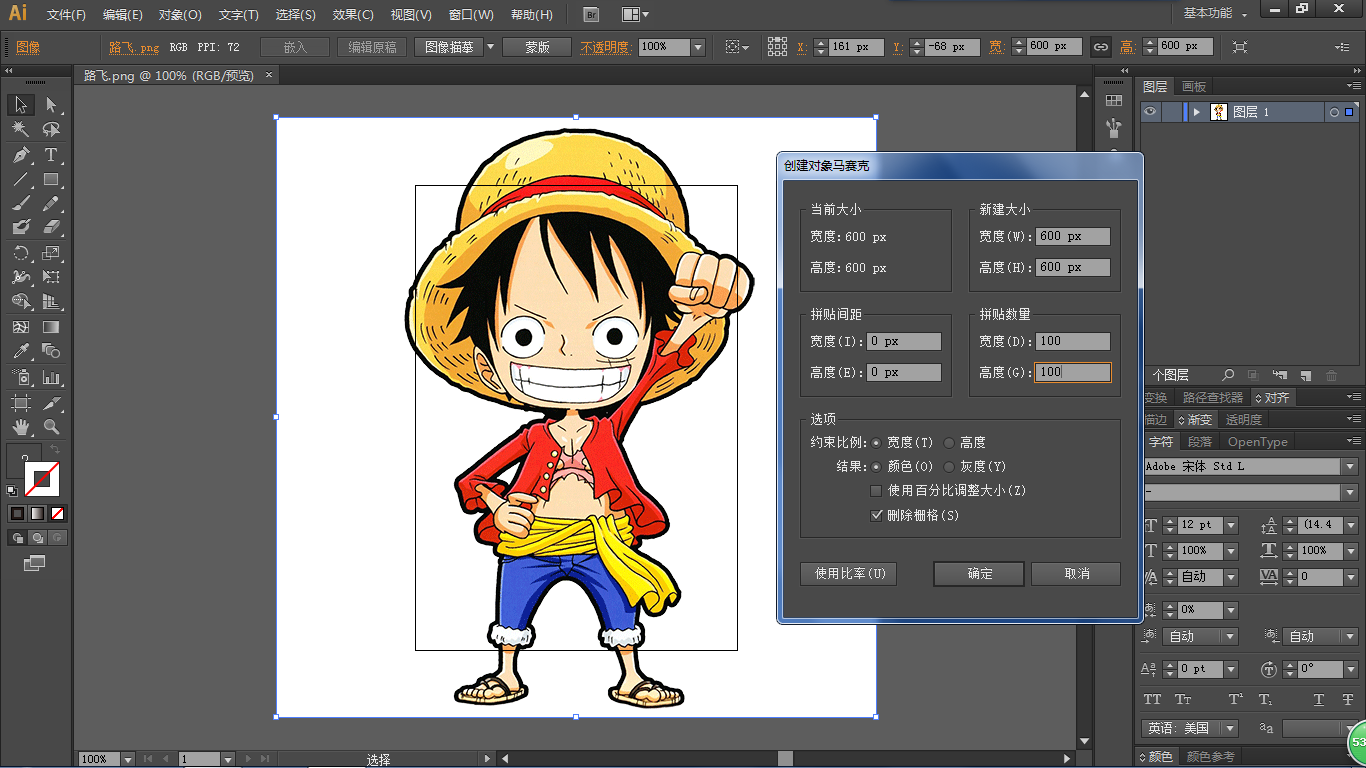Click the Bridge (Br) button

click(x=591, y=15)
